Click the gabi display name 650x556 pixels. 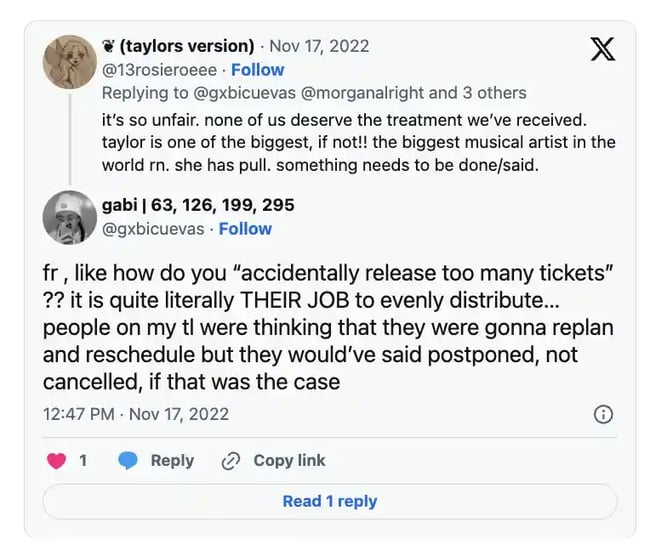coord(198,205)
